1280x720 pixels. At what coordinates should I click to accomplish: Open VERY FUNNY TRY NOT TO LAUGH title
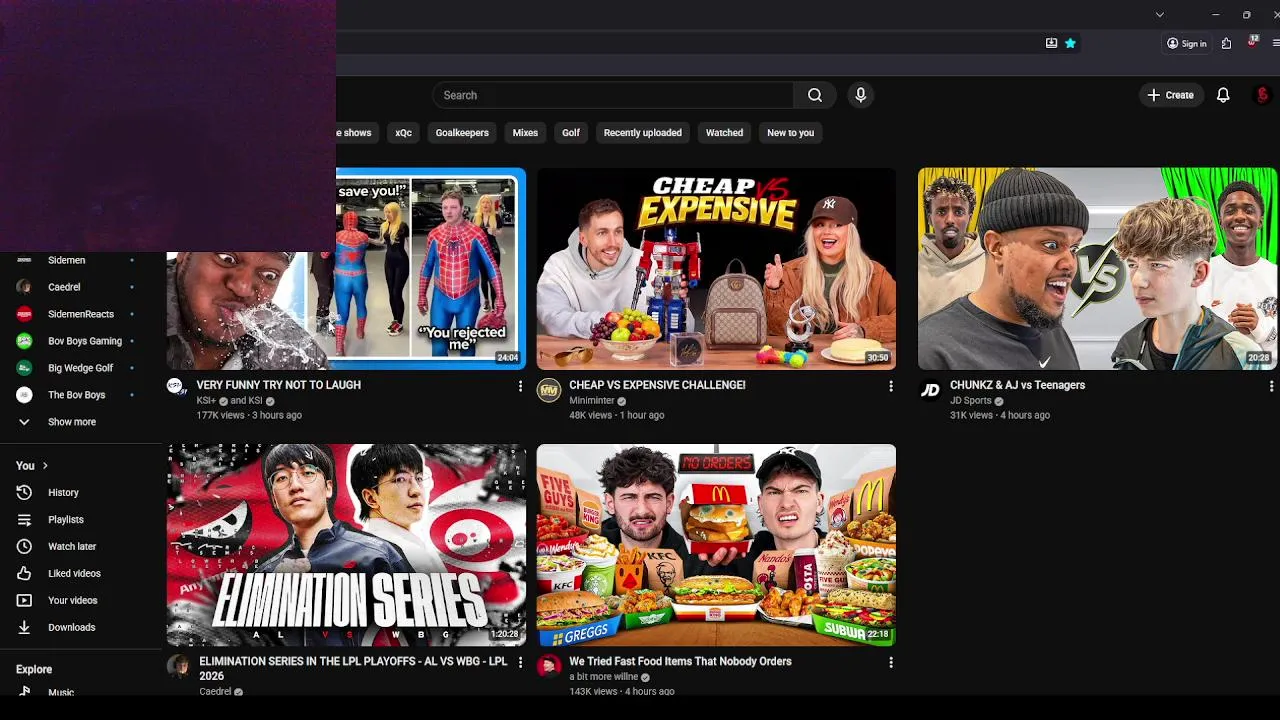[279, 385]
